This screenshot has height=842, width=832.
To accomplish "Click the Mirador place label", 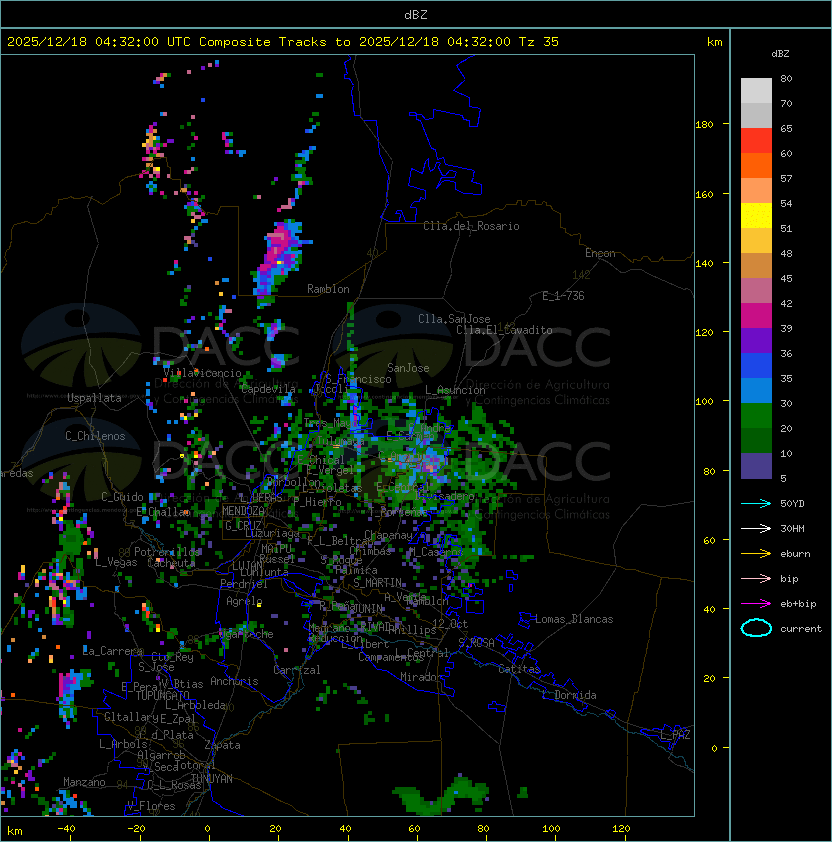I will 421,677.
